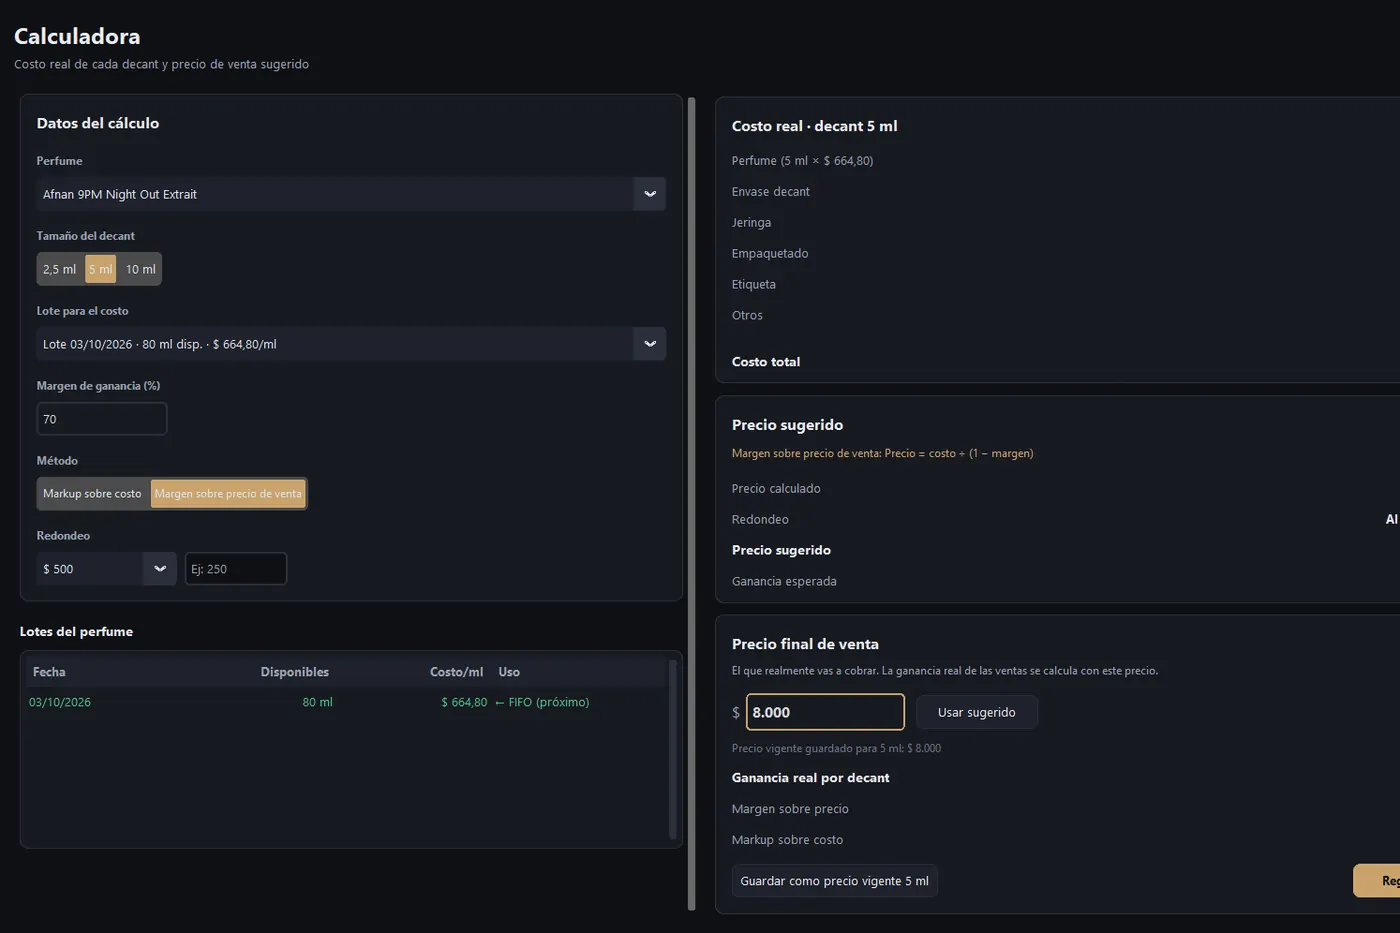Click the Ganancia esperada row label
Screen dimensions: 1400x933
pyautogui.click(x=784, y=582)
